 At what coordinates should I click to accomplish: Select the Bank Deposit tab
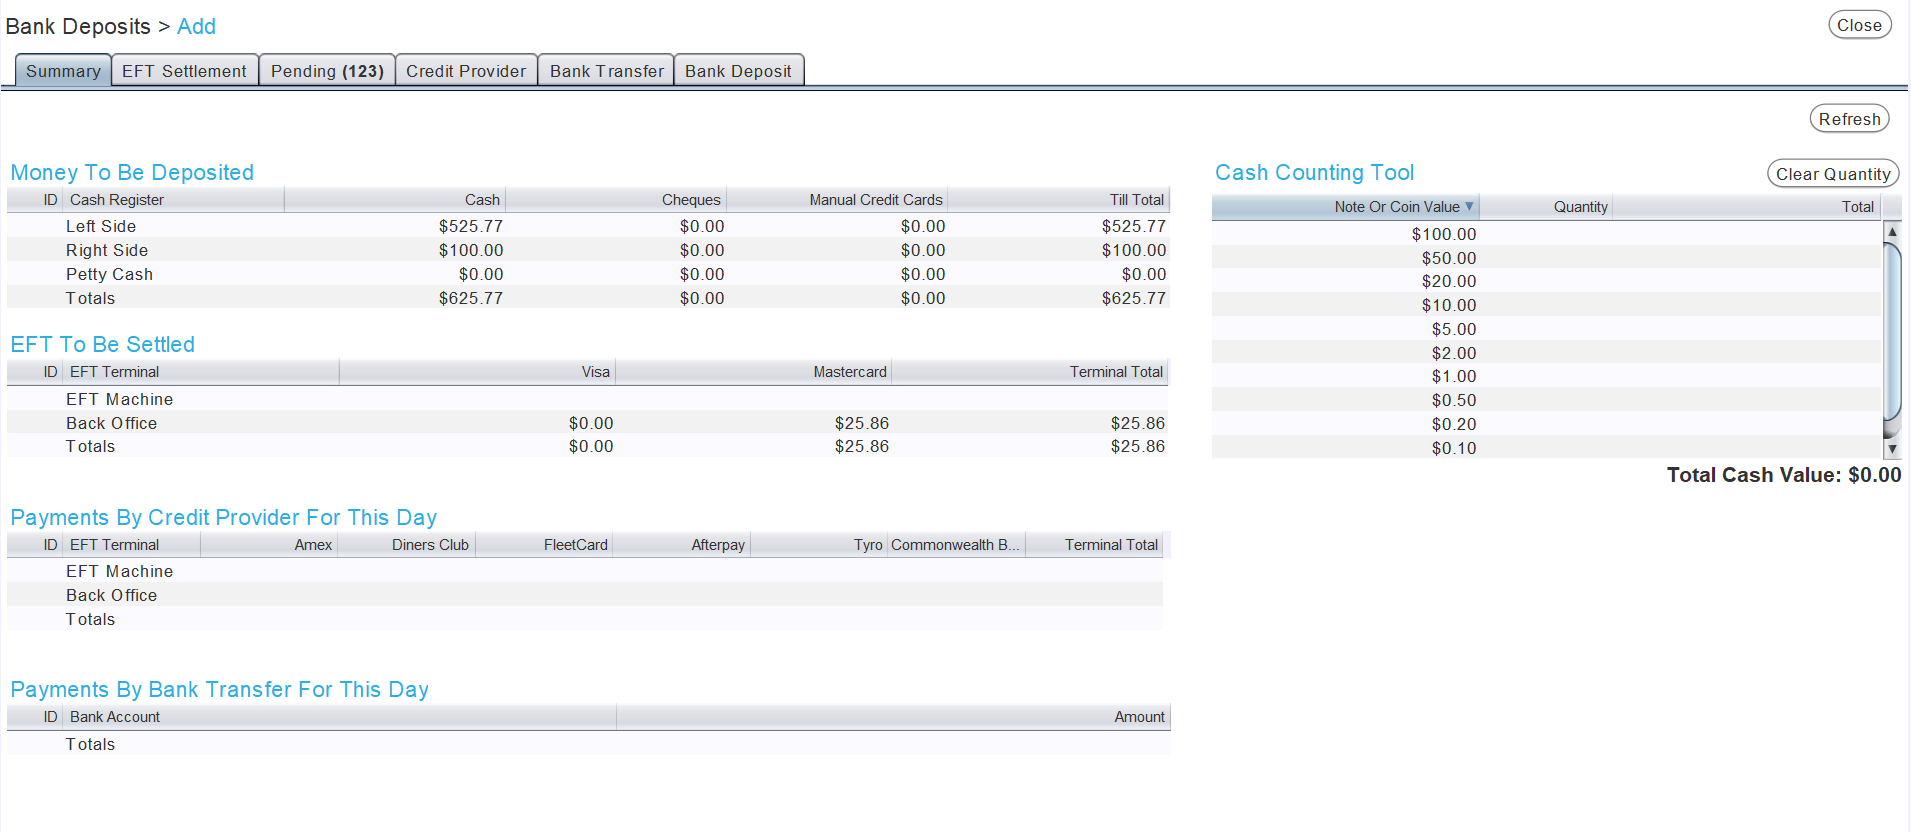[x=739, y=71]
